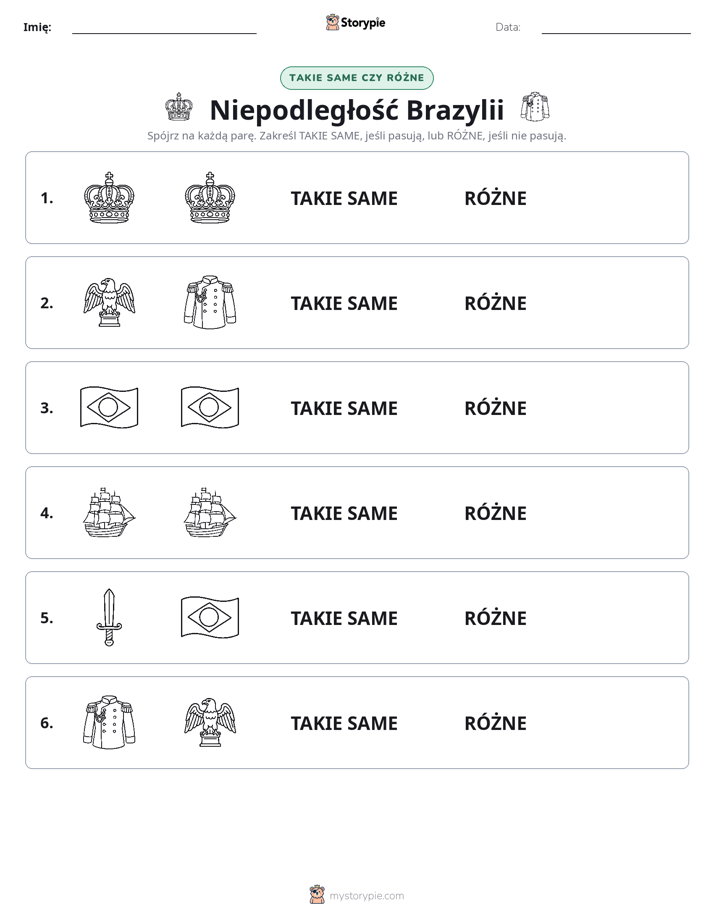Click the eagle statue in row 6
The image size is (714, 924).
210,722
